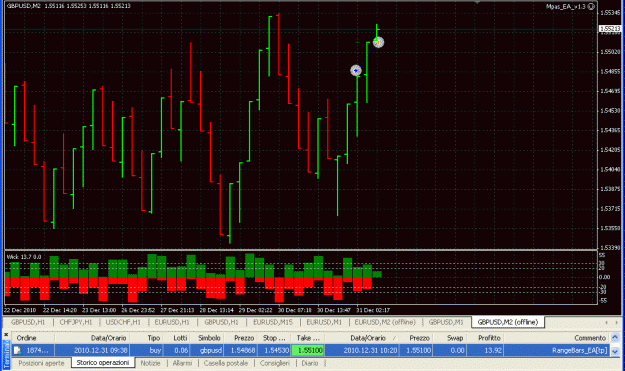Sort by the Commento column header

[x=557, y=338]
